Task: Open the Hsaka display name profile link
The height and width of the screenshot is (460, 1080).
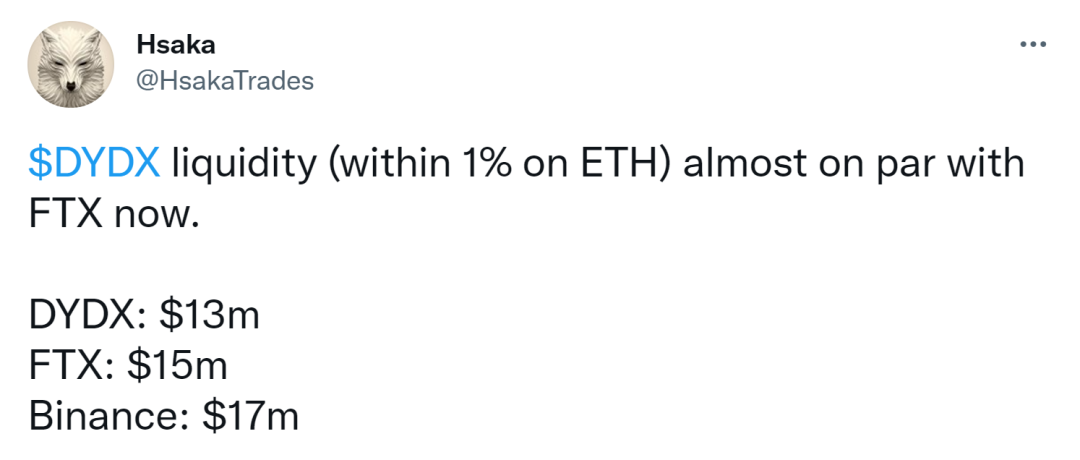Action: (176, 45)
